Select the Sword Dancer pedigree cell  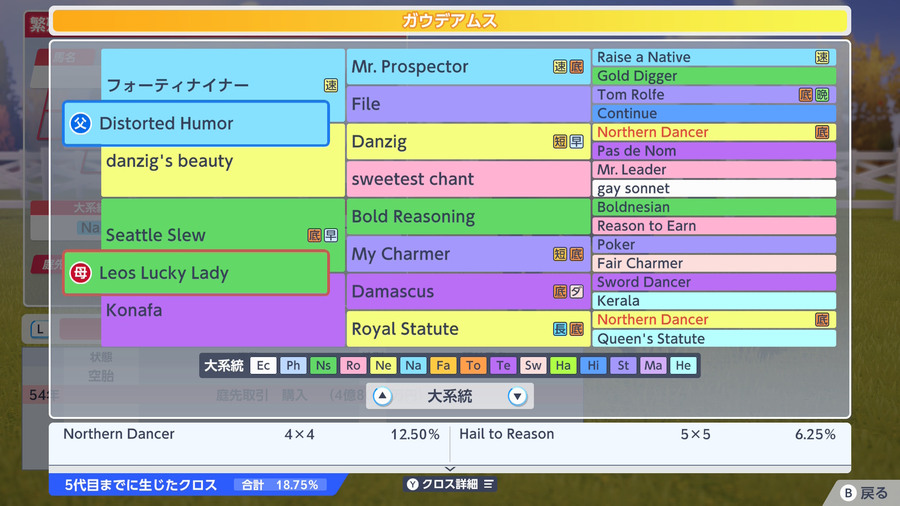714,282
